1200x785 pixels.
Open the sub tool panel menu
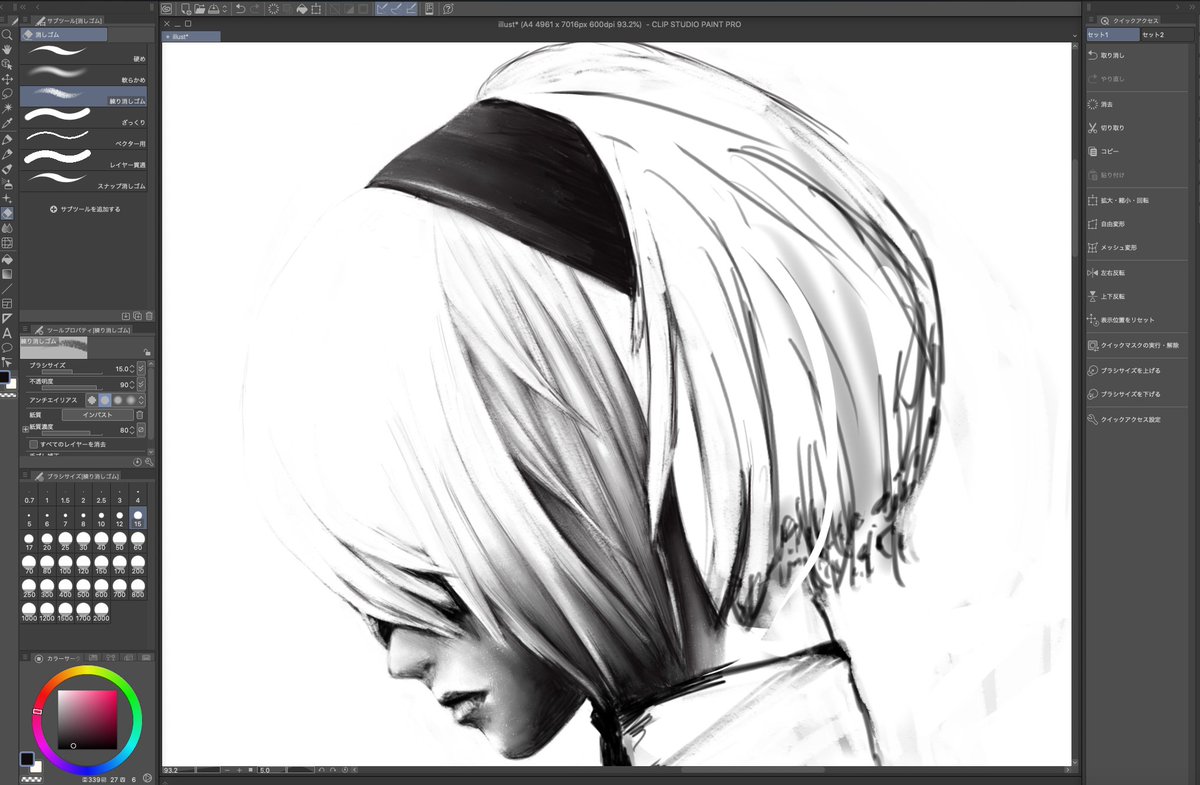tap(25, 20)
